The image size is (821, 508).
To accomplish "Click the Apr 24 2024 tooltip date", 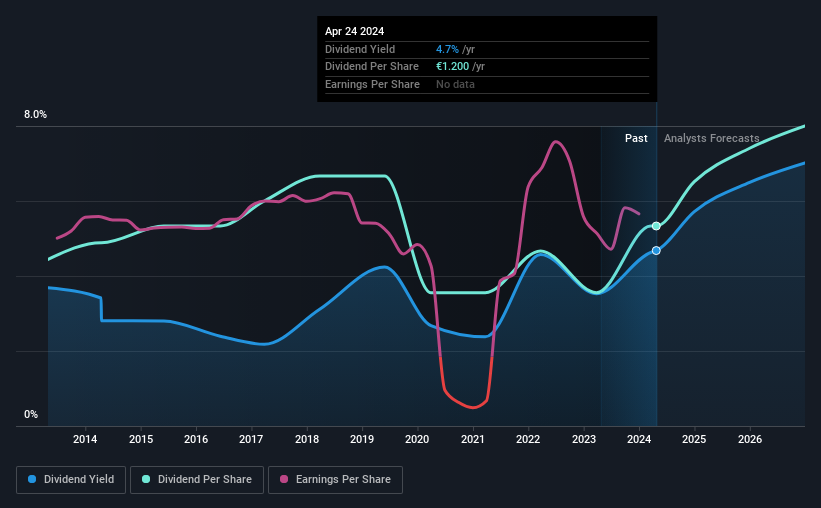I will pos(354,31).
